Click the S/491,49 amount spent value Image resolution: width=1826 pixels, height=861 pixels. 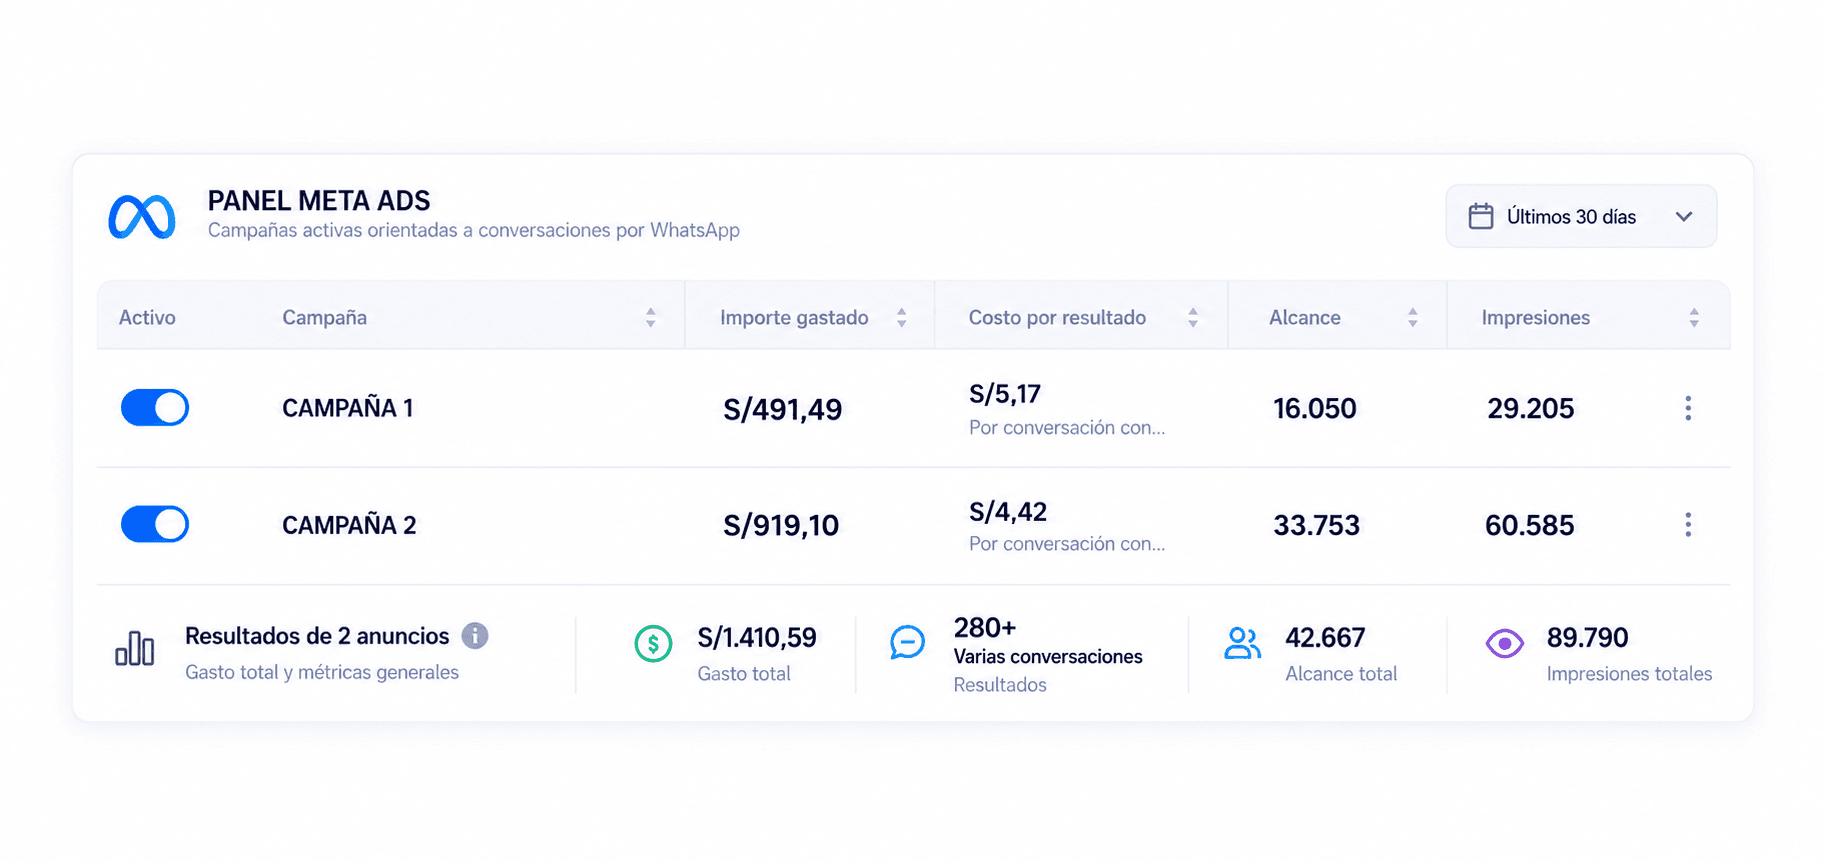pyautogui.click(x=783, y=409)
